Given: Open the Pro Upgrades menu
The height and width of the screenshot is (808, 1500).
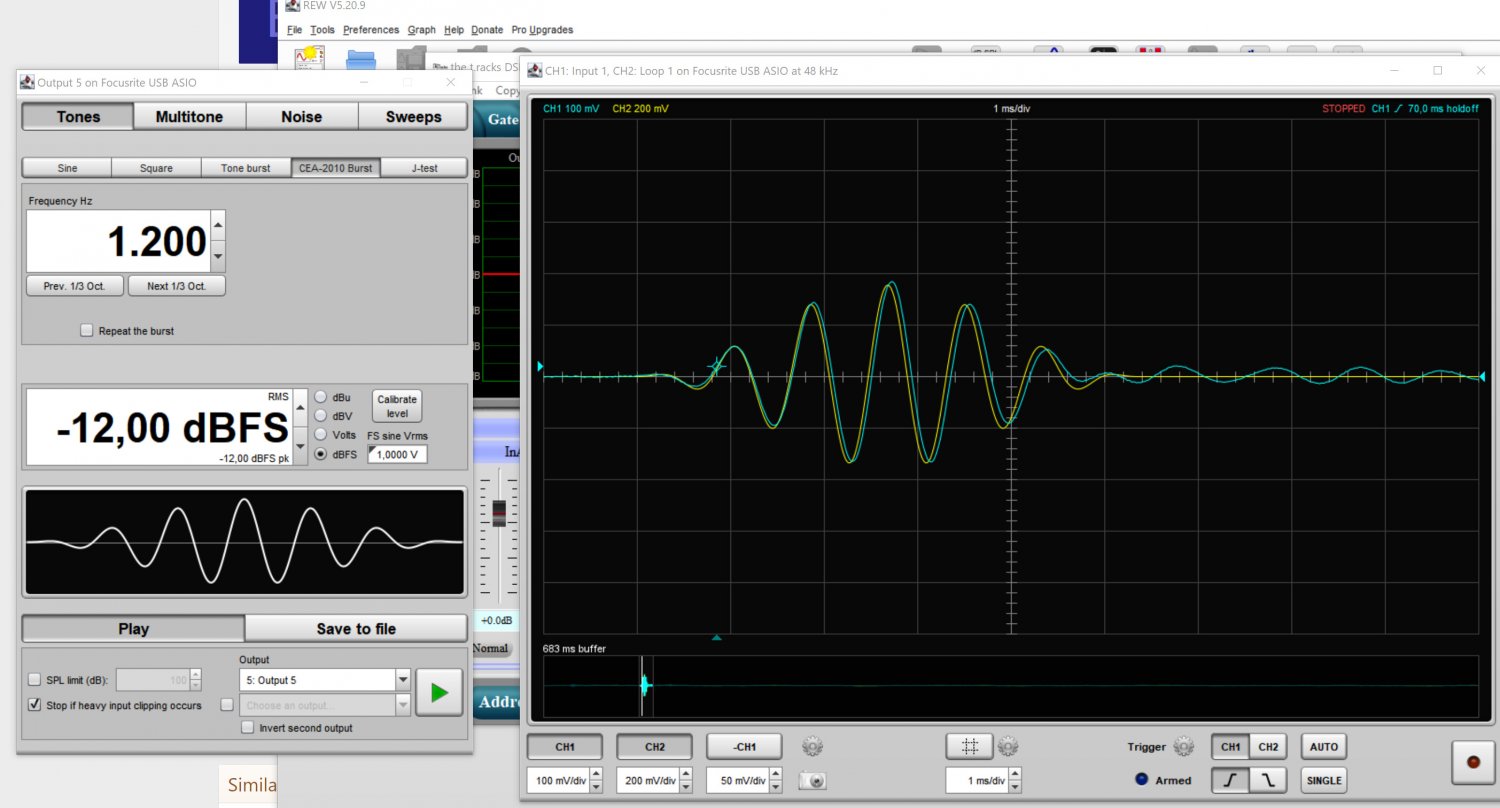Looking at the screenshot, I should (x=542, y=30).
